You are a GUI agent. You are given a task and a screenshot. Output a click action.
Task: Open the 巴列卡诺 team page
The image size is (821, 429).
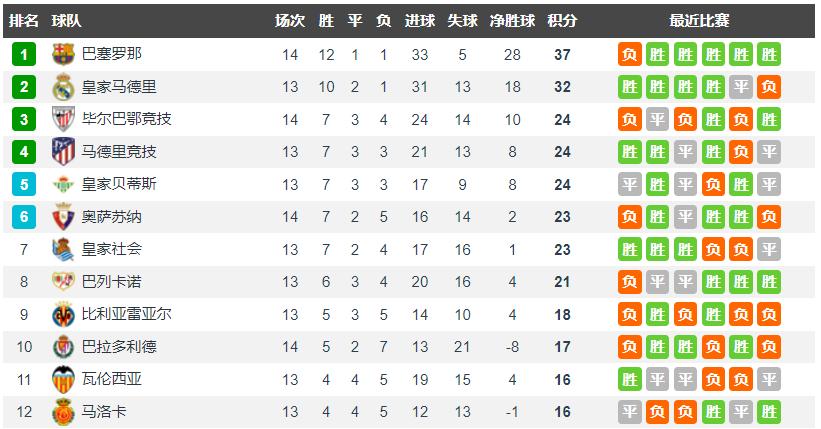111,282
